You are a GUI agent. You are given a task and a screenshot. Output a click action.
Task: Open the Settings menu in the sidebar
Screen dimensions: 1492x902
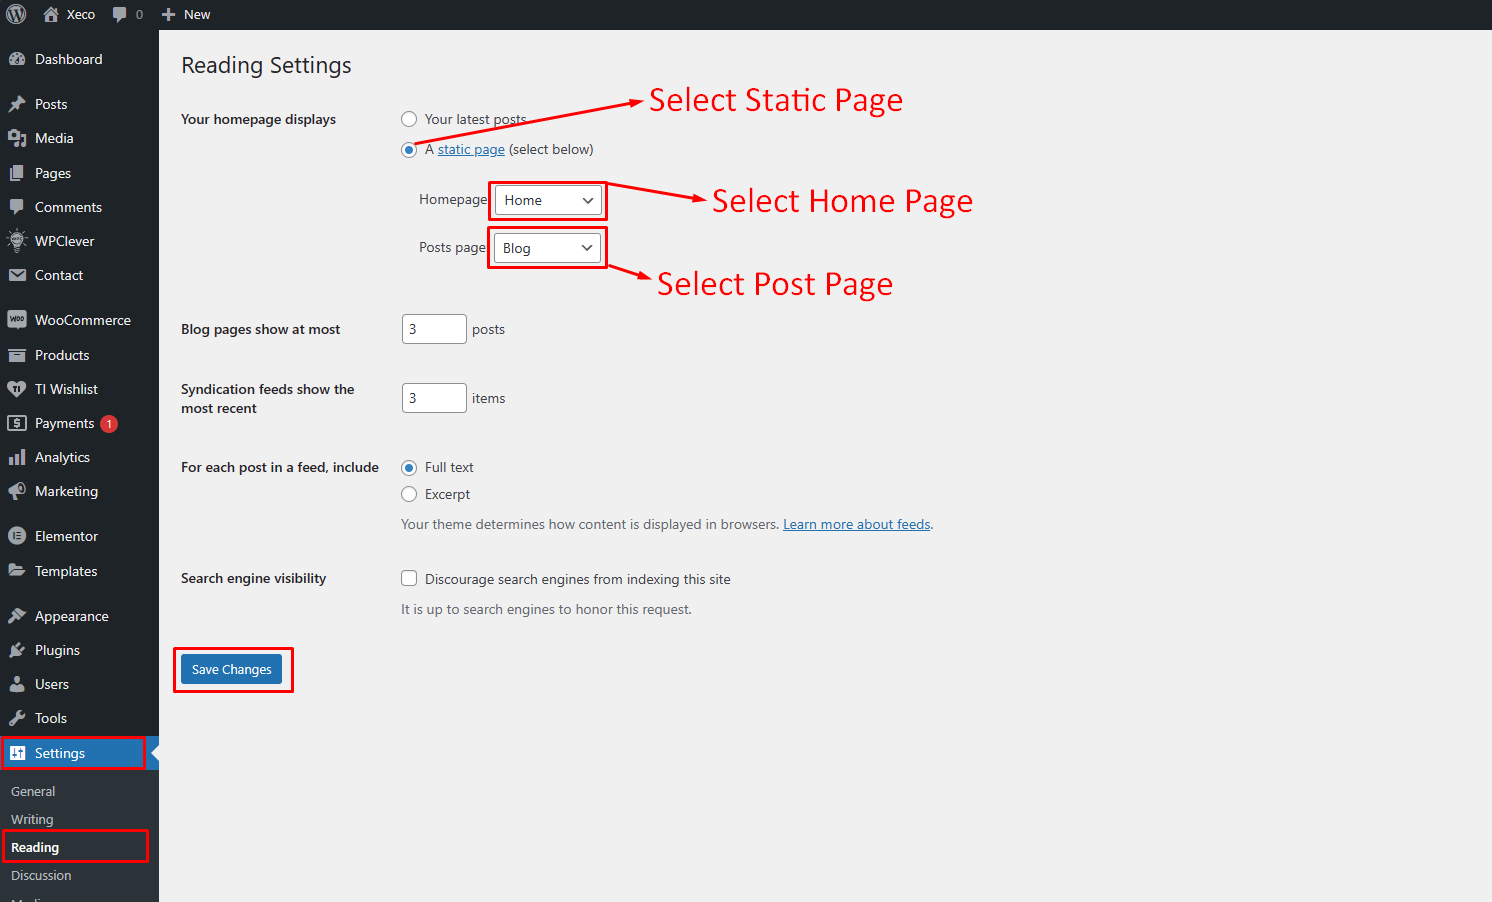pyautogui.click(x=60, y=753)
